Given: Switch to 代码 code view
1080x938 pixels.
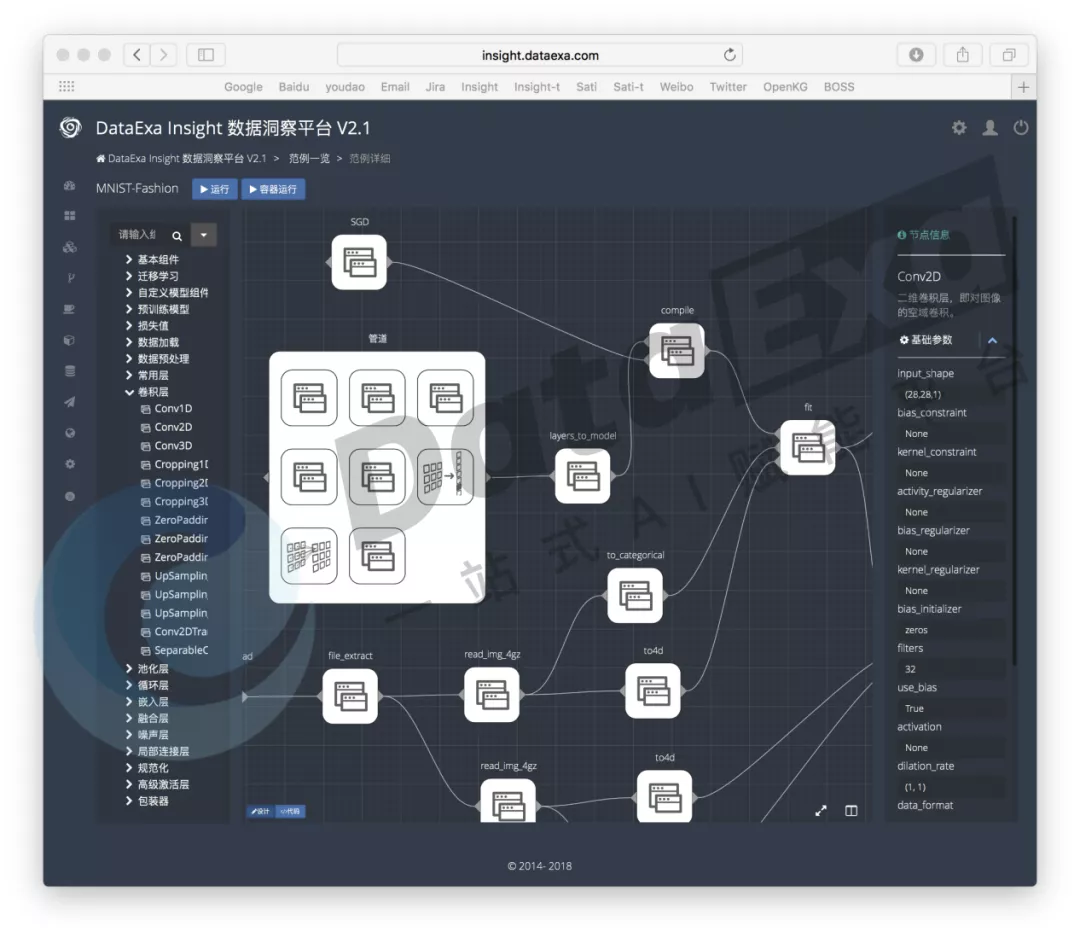Looking at the screenshot, I should [x=290, y=811].
